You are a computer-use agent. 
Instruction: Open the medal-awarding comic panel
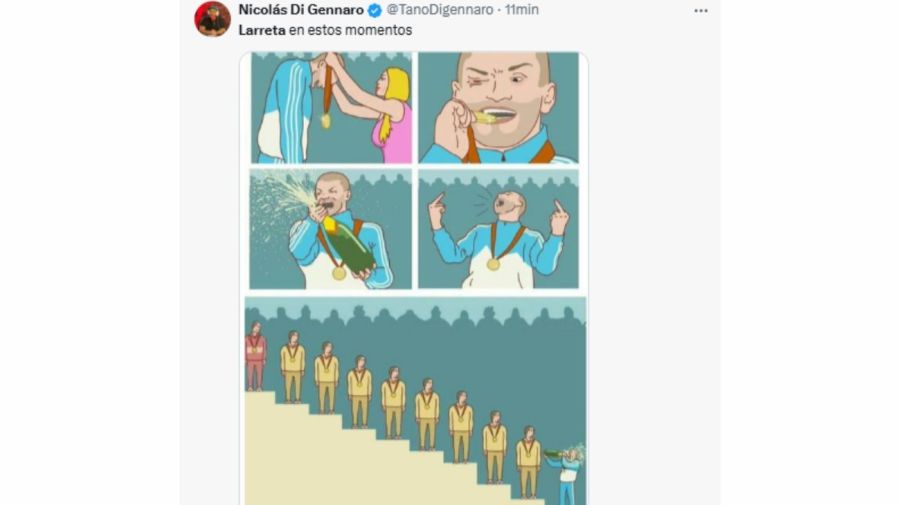[x=331, y=108]
